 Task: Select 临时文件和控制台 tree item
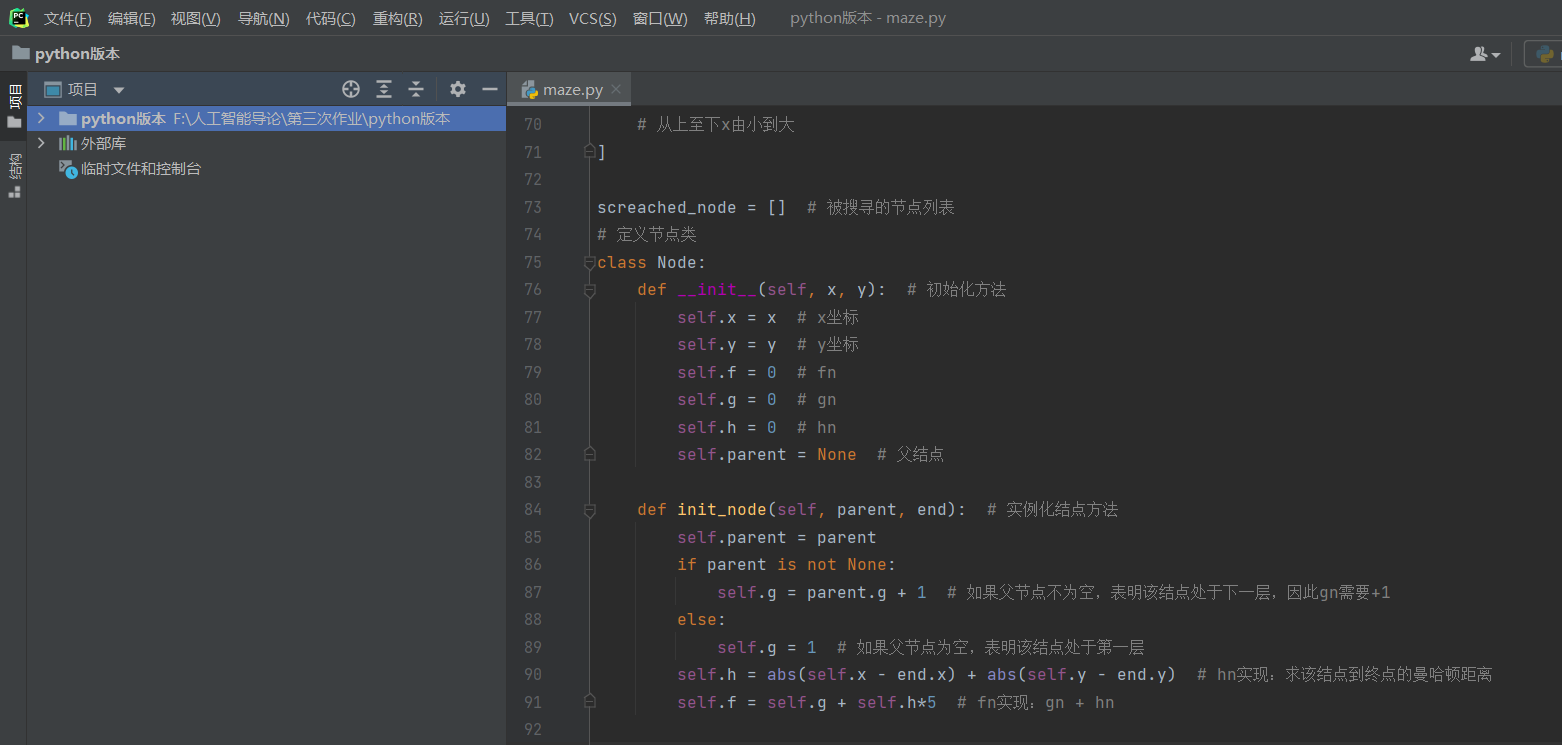[x=141, y=169]
